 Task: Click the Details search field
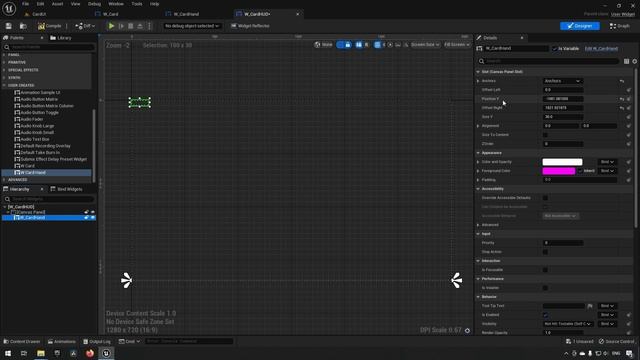548,61
